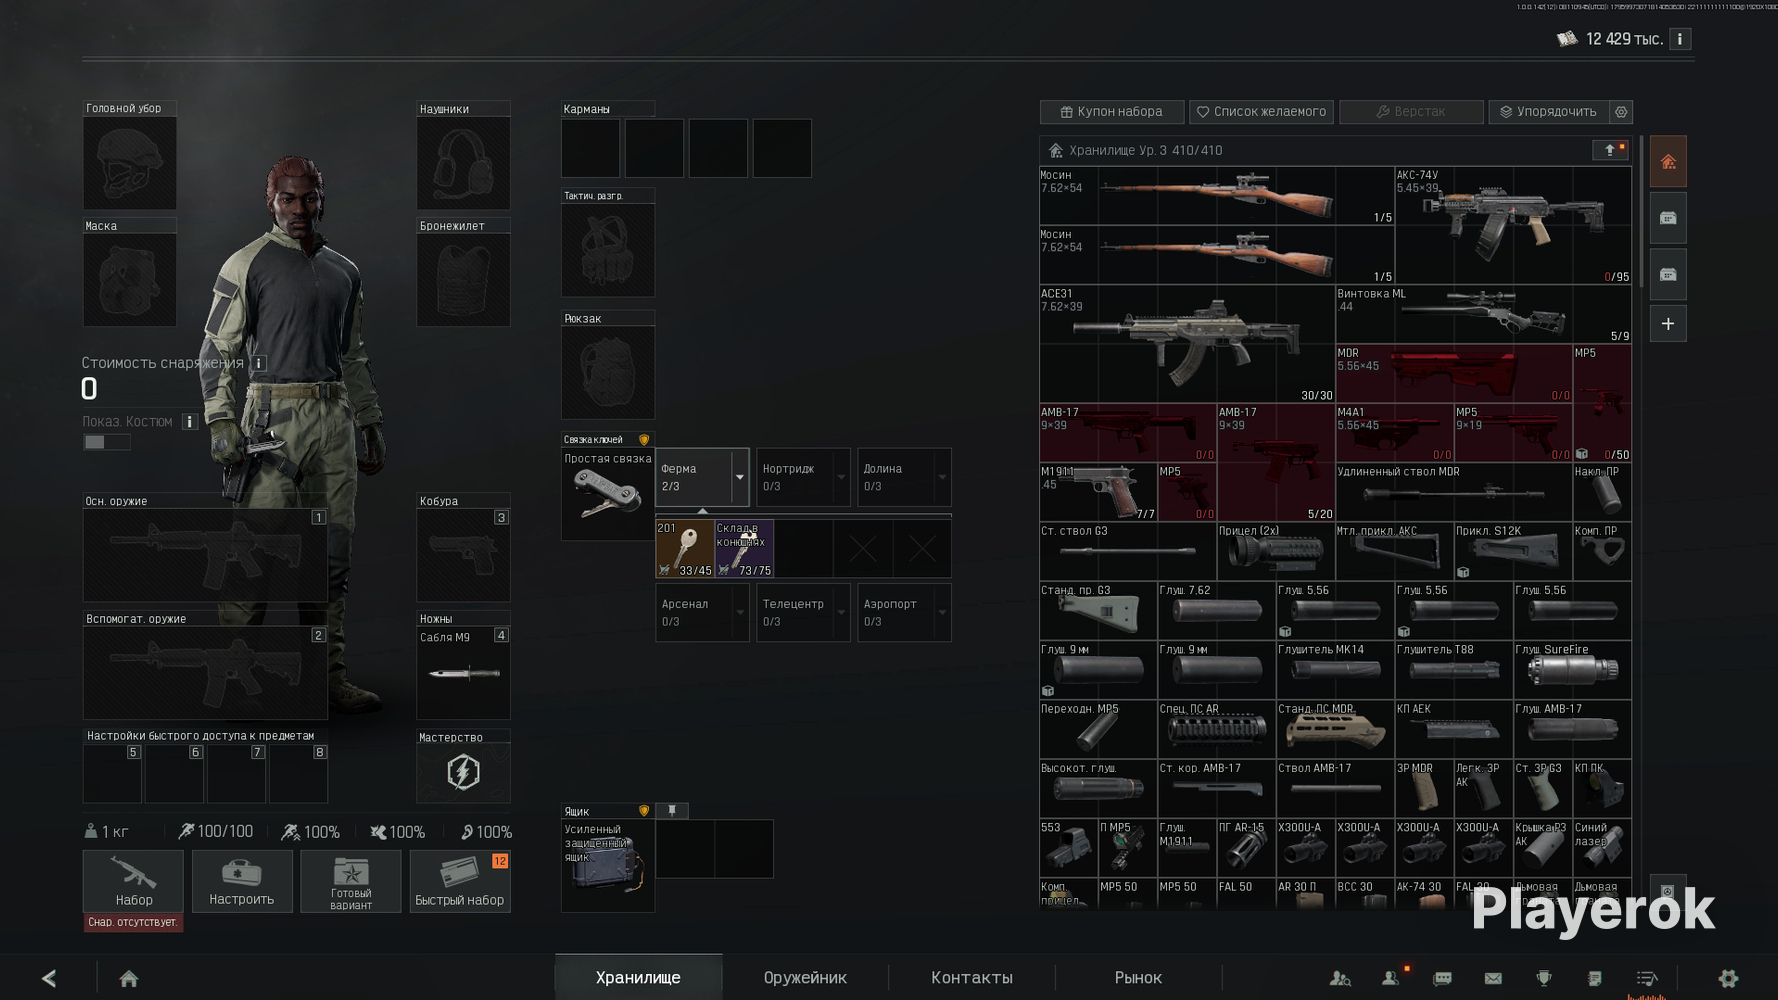1778x1000 pixels.
Task: Select the Склад в конюшнях key
Action: pyautogui.click(x=744, y=549)
